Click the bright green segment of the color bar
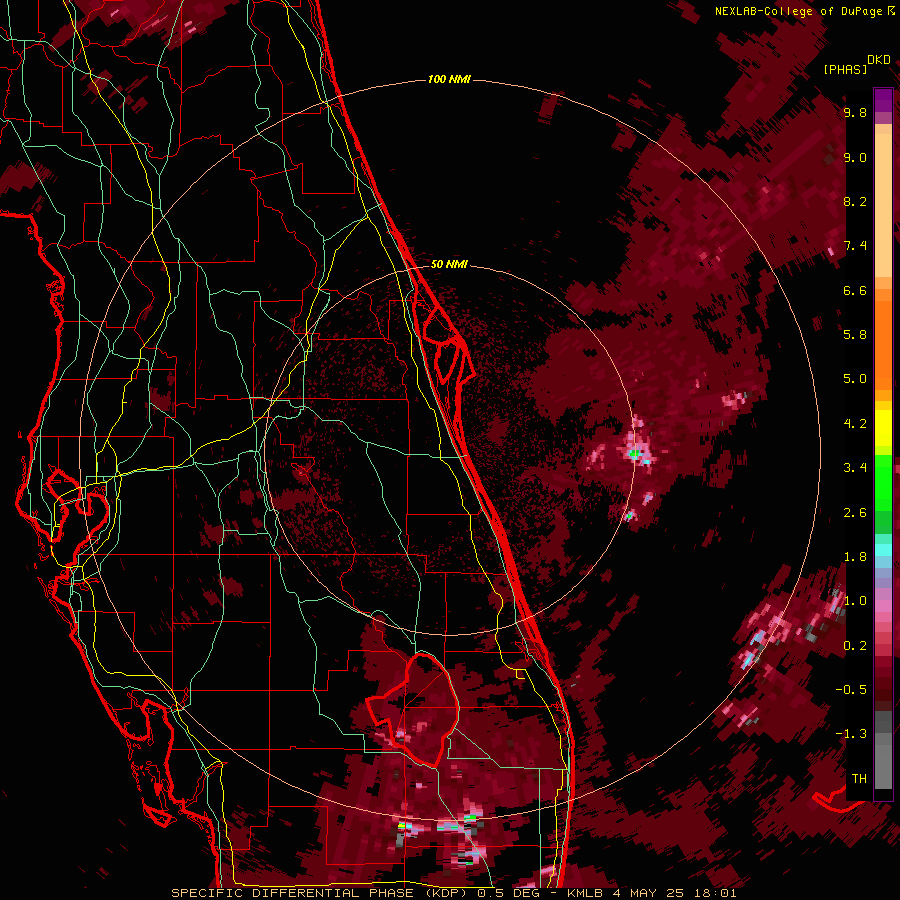Screen dimensions: 900x900 pos(883,483)
